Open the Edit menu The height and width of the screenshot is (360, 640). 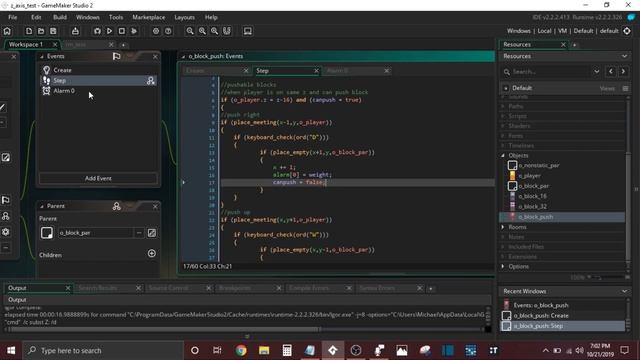(x=36, y=17)
